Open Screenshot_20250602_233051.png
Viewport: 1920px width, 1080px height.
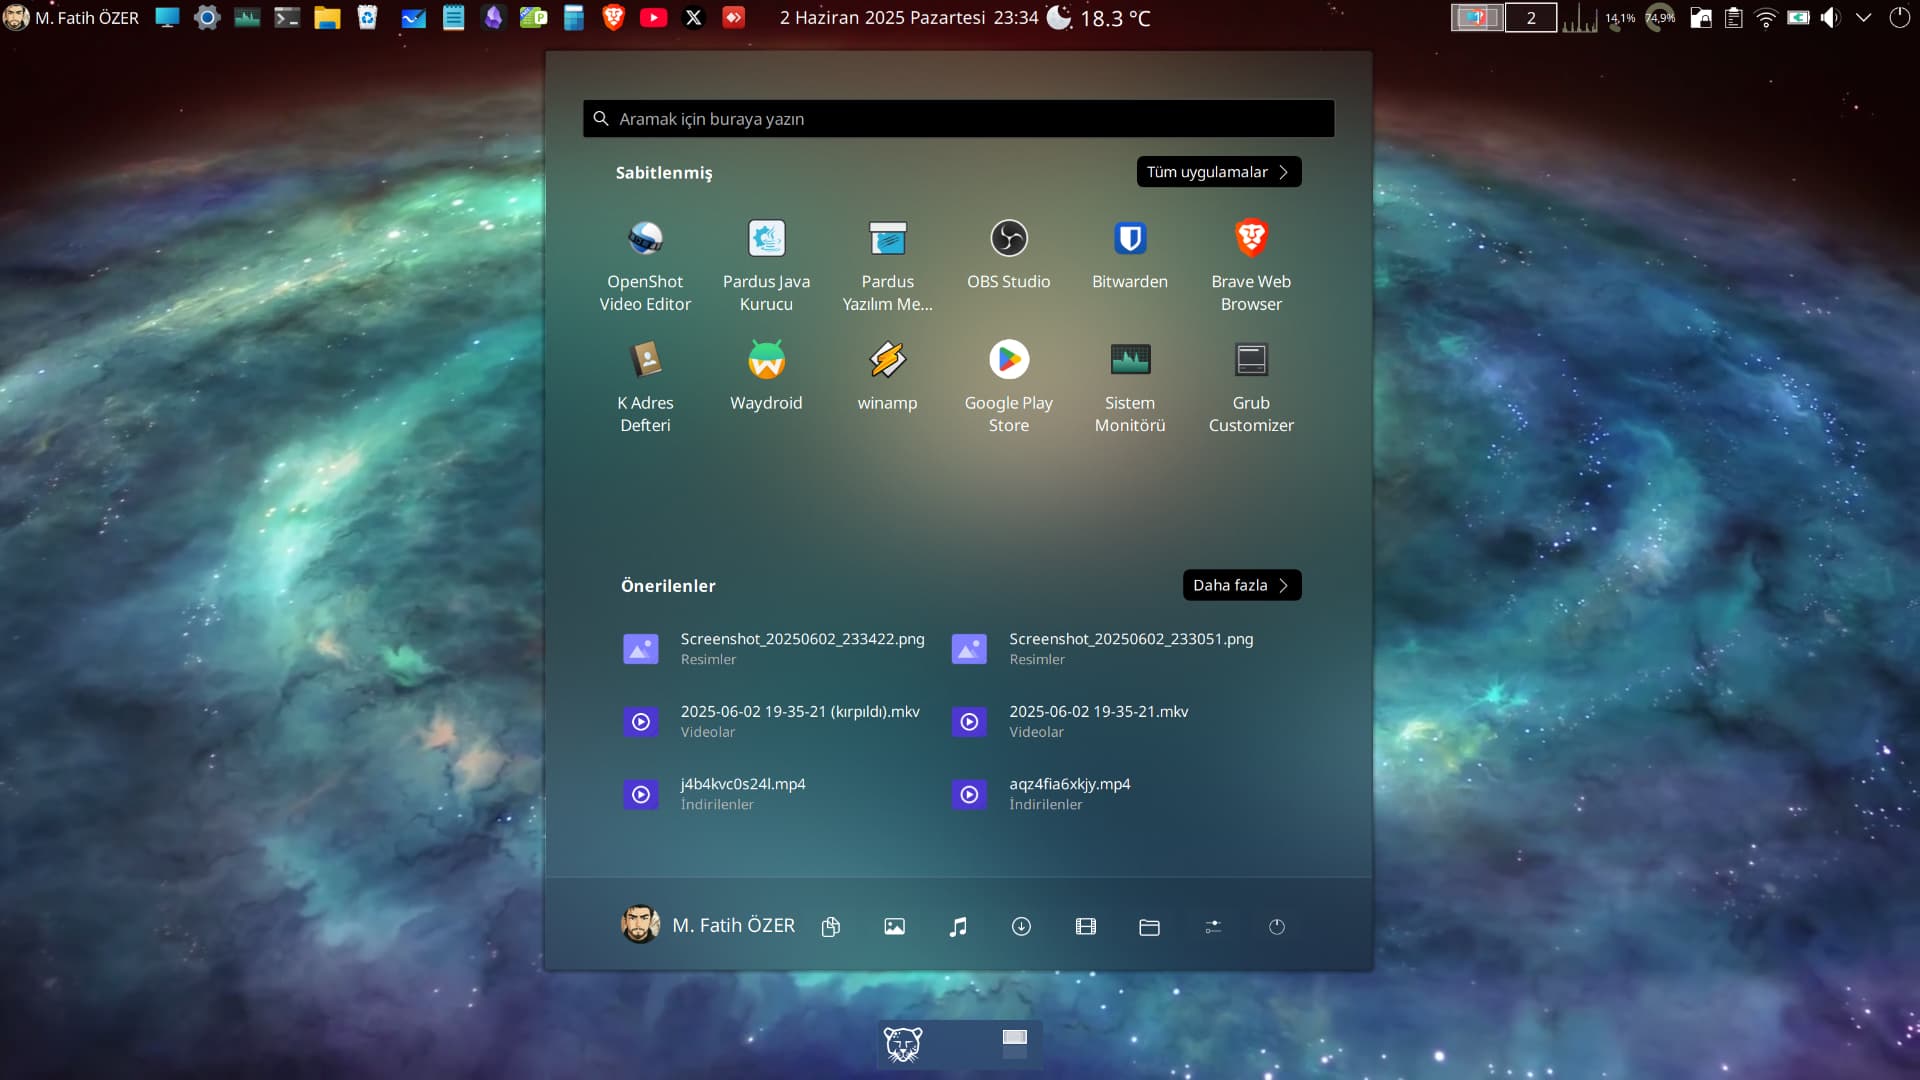point(1104,649)
